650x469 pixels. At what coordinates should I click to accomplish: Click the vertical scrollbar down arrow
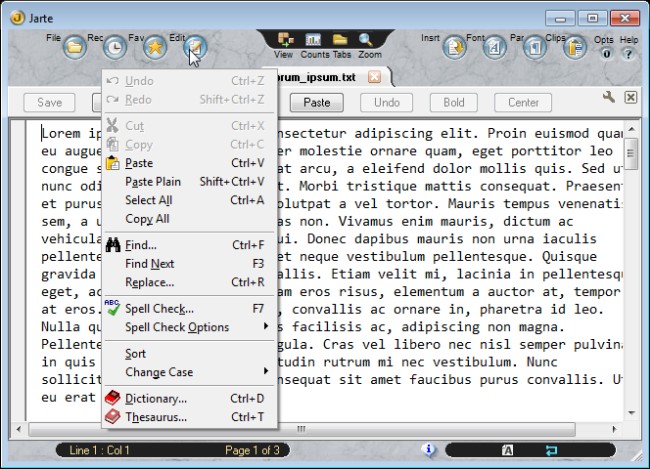click(x=631, y=413)
